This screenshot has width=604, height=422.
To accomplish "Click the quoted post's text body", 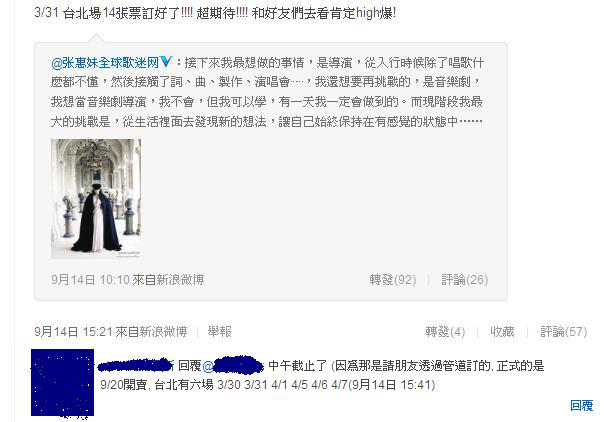I will pos(267,92).
